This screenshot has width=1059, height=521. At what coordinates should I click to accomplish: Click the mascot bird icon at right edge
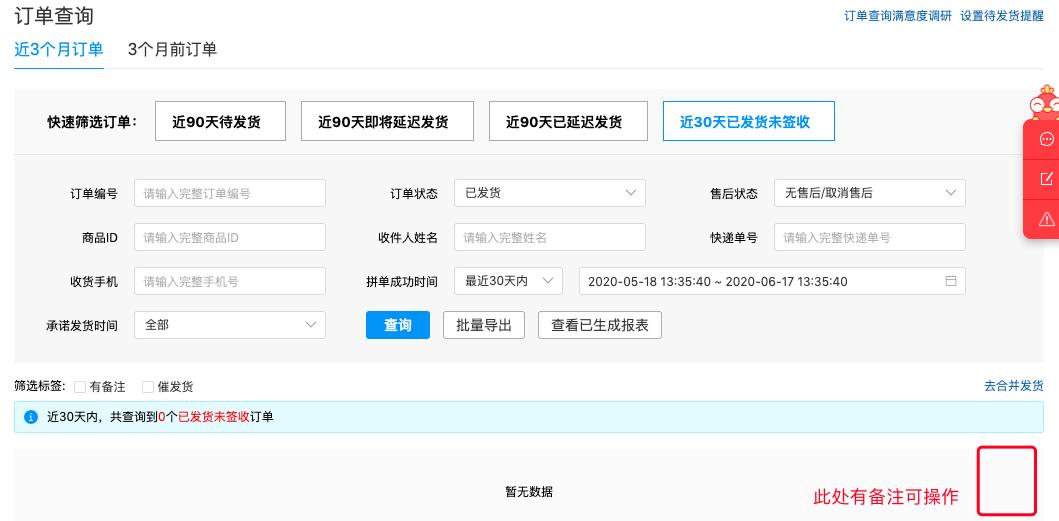click(x=1044, y=102)
